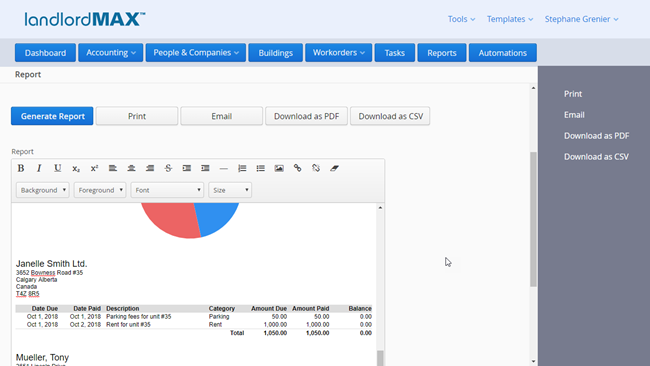
Task: Click the second indent icon
Action: pyautogui.click(x=205, y=168)
